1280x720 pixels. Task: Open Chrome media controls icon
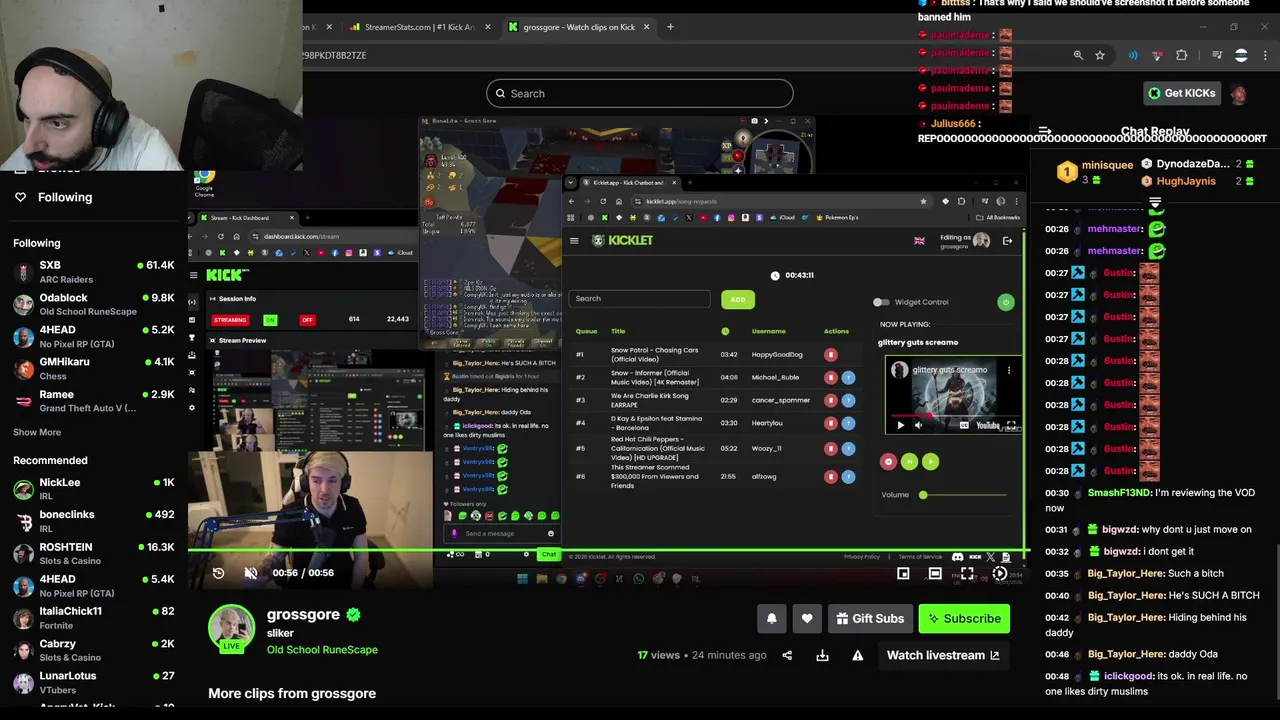[1217, 55]
